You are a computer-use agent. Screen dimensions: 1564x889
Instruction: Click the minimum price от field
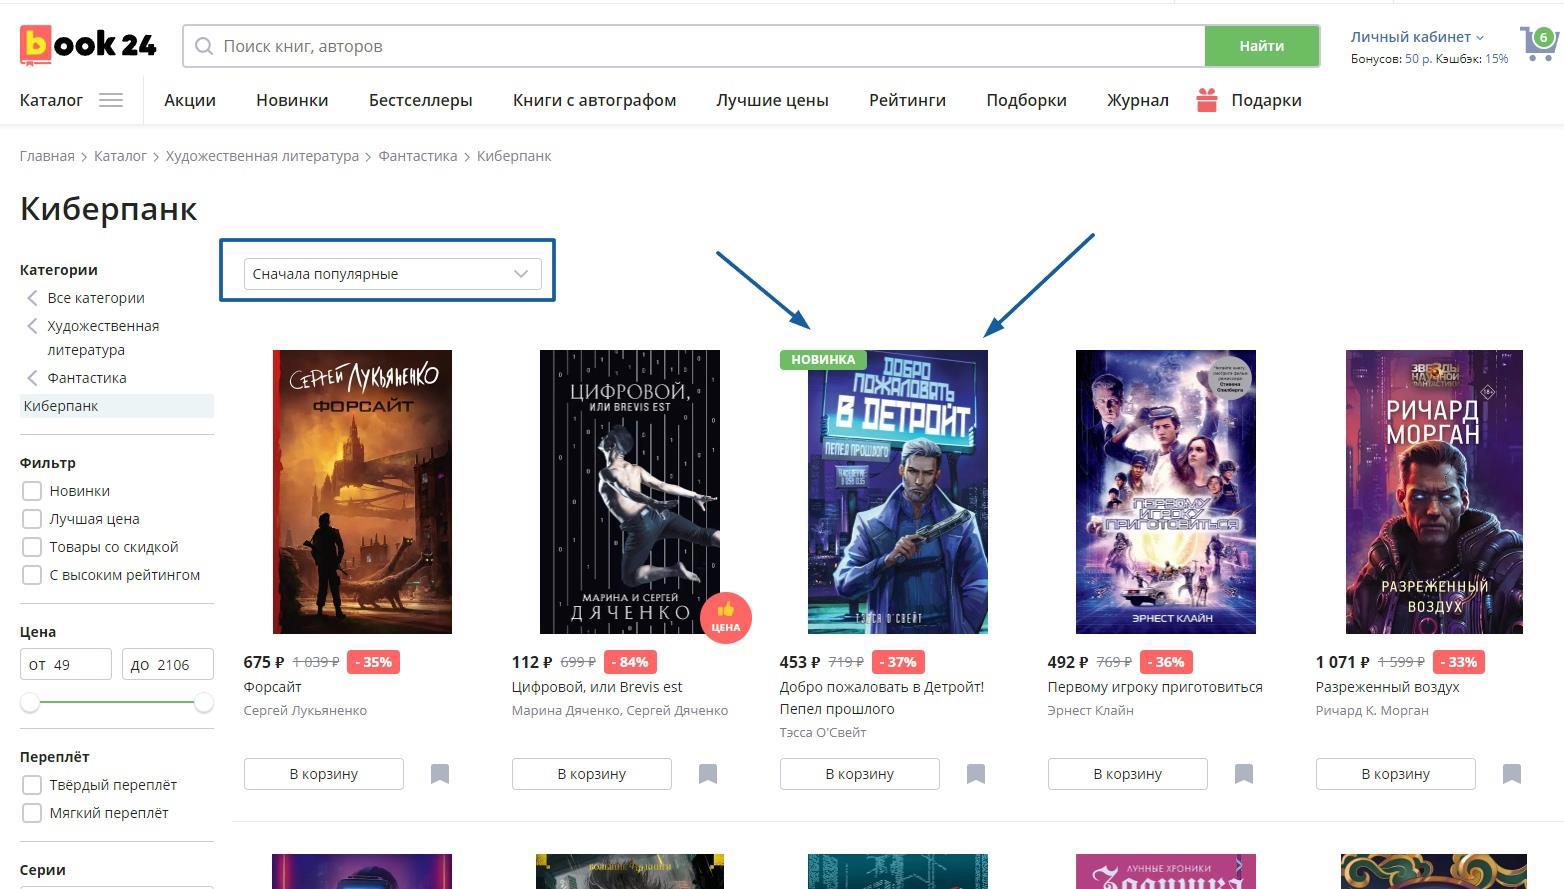(x=66, y=664)
